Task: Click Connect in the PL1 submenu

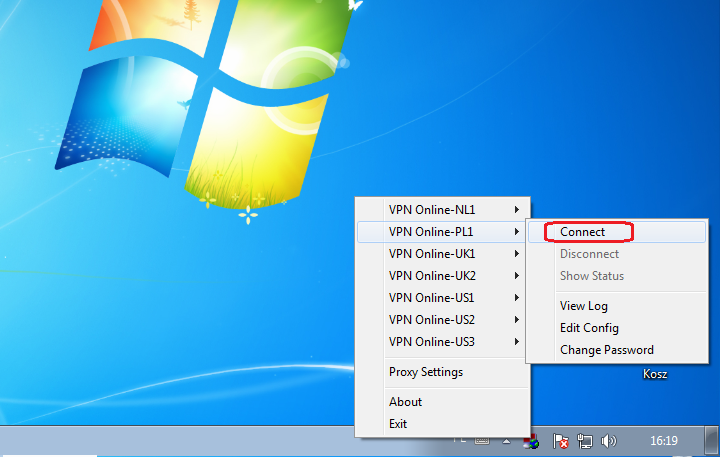Action: point(616,232)
